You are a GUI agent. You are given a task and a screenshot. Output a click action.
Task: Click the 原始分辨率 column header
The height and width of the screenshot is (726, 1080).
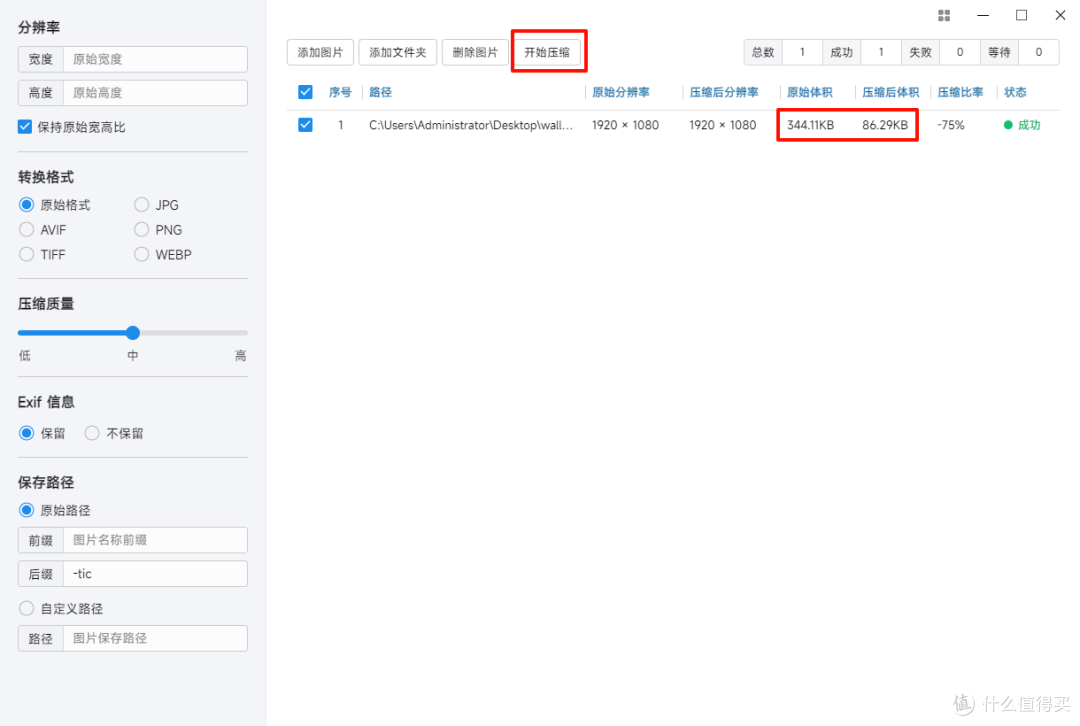coord(621,92)
